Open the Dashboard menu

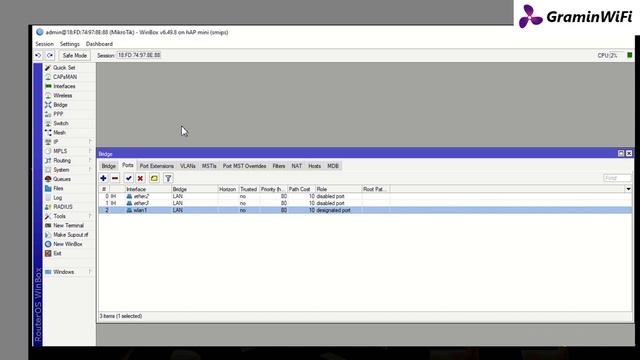[x=99, y=44]
